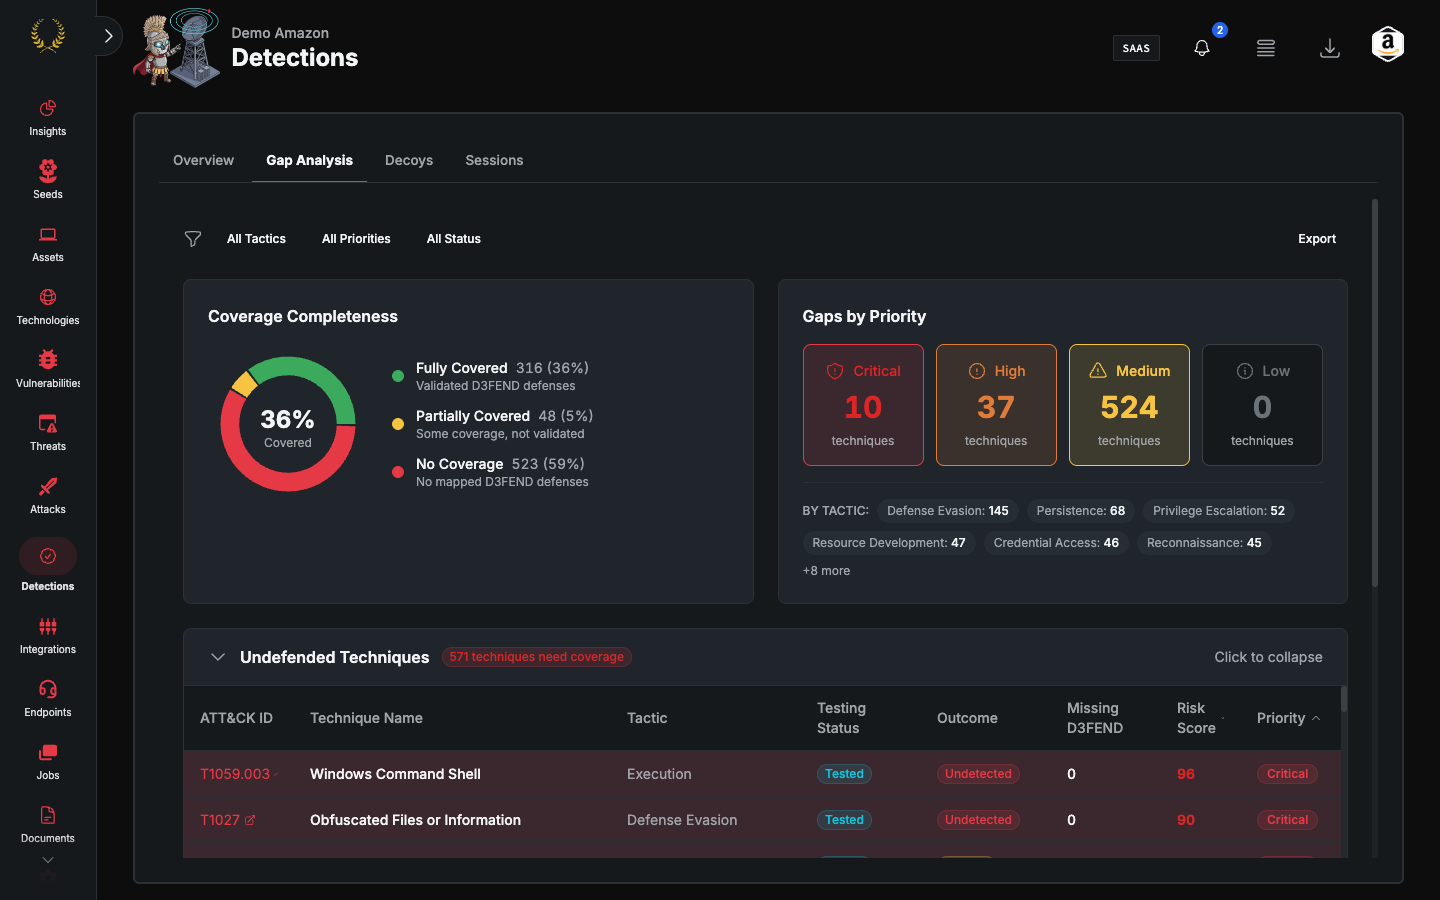Select the High priority card

996,405
